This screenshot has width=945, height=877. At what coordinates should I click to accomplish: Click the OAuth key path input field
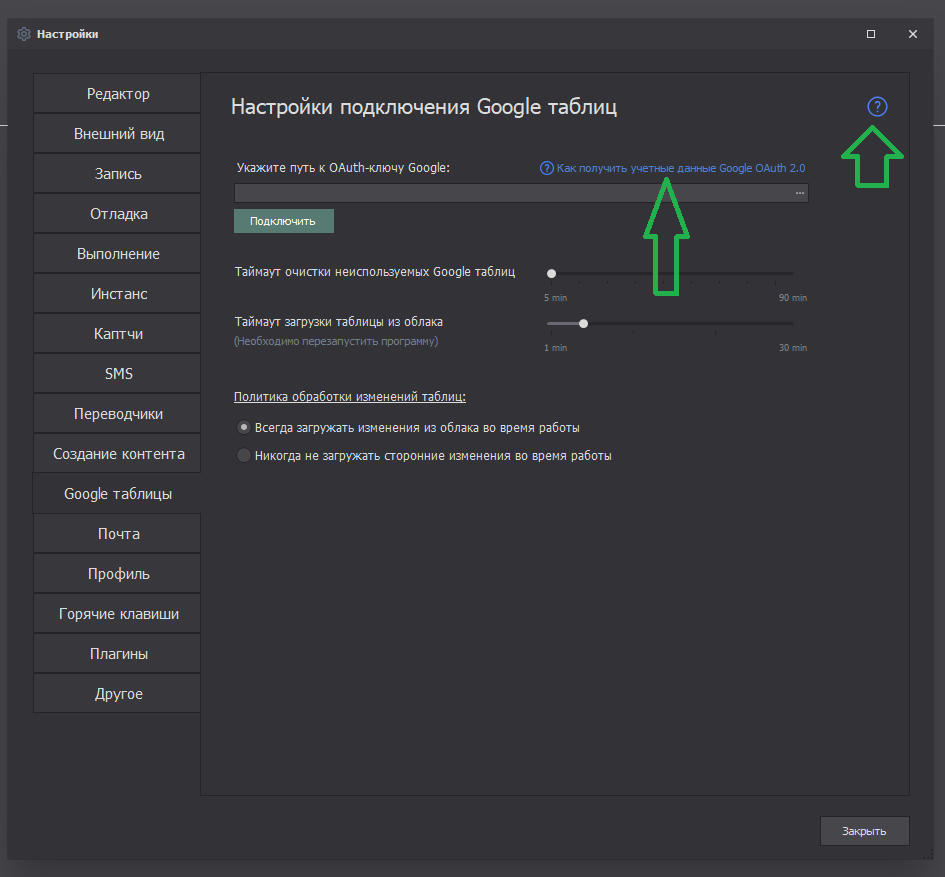[x=510, y=193]
